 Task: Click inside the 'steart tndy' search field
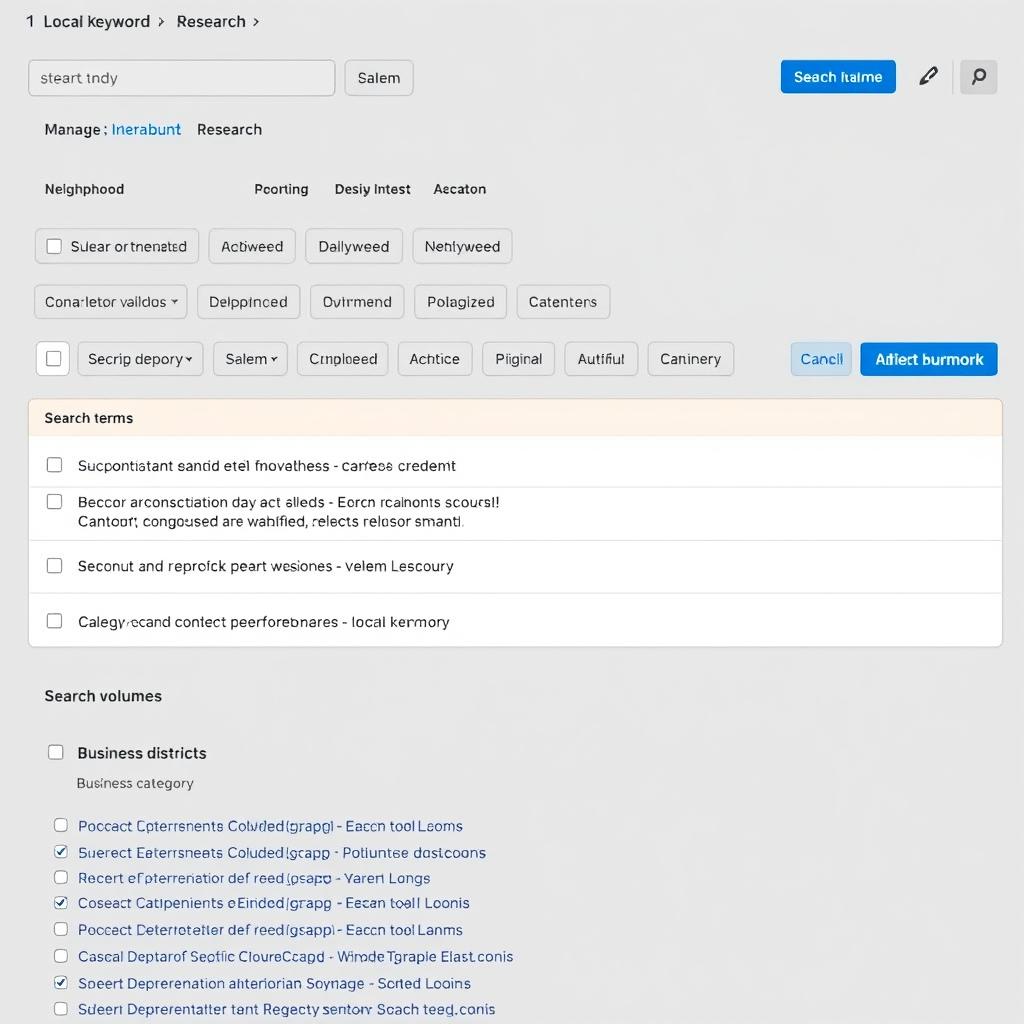(181, 77)
